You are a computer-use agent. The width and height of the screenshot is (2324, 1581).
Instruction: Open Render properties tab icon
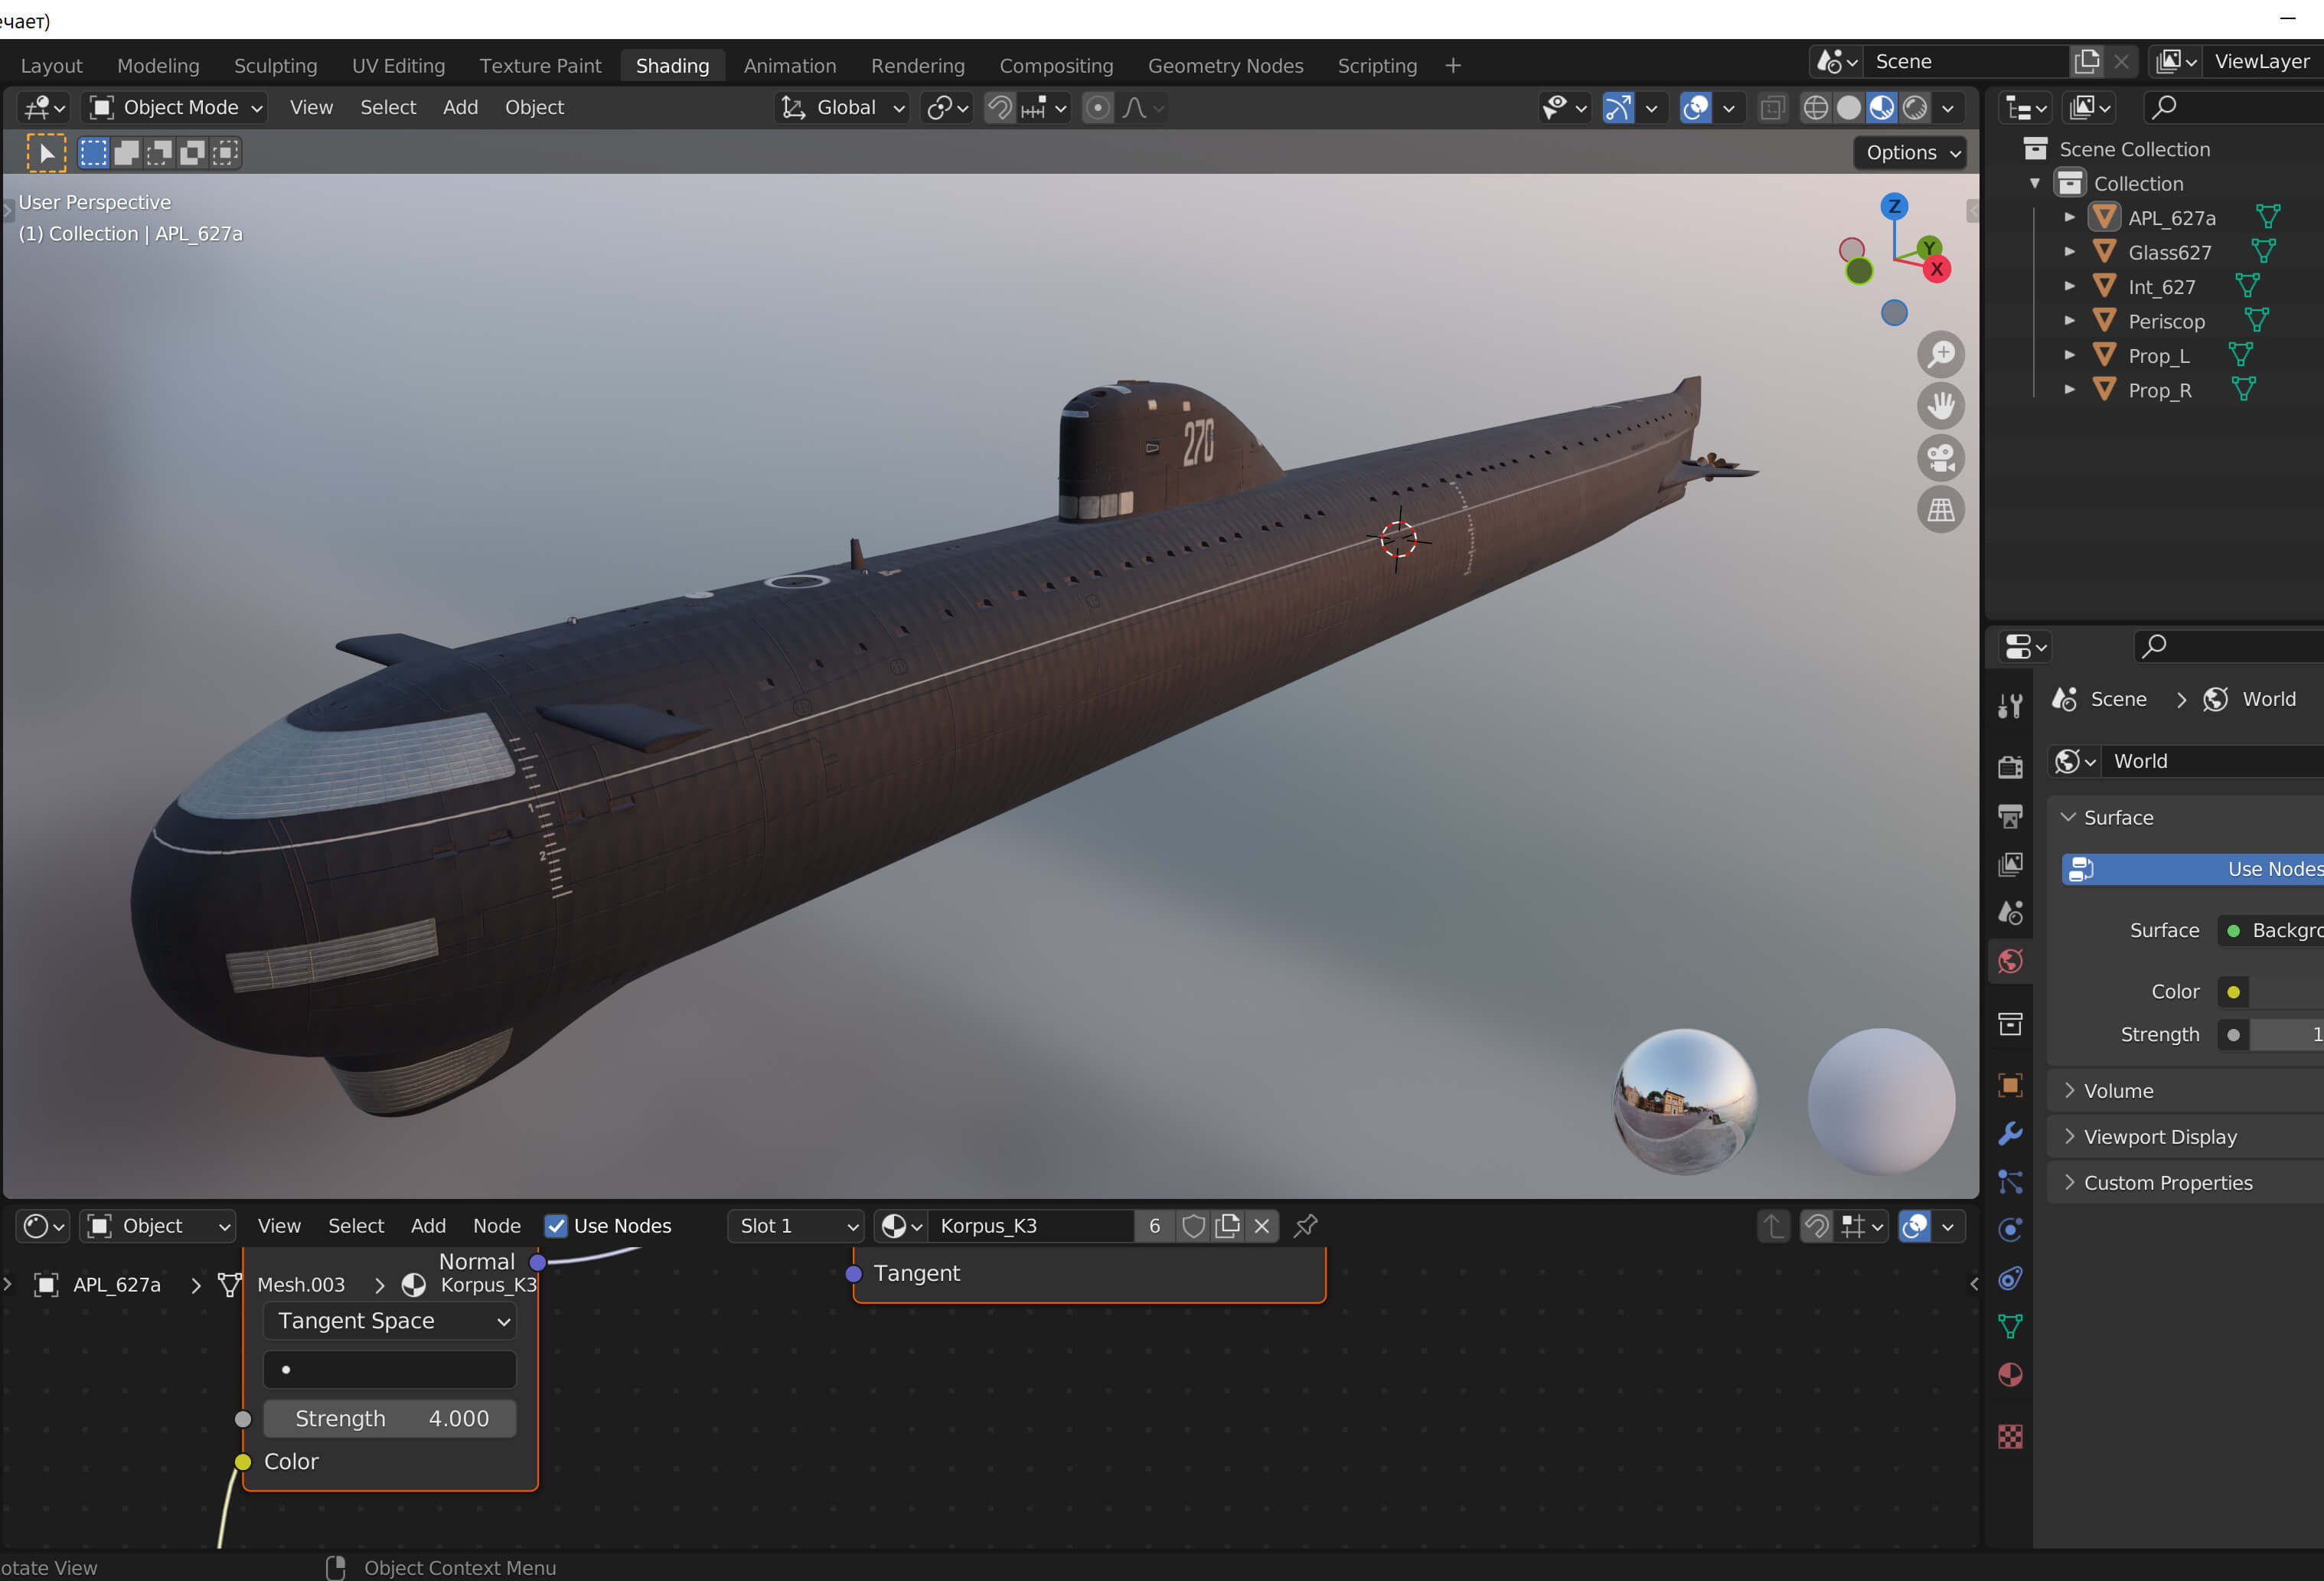coord(2010,767)
